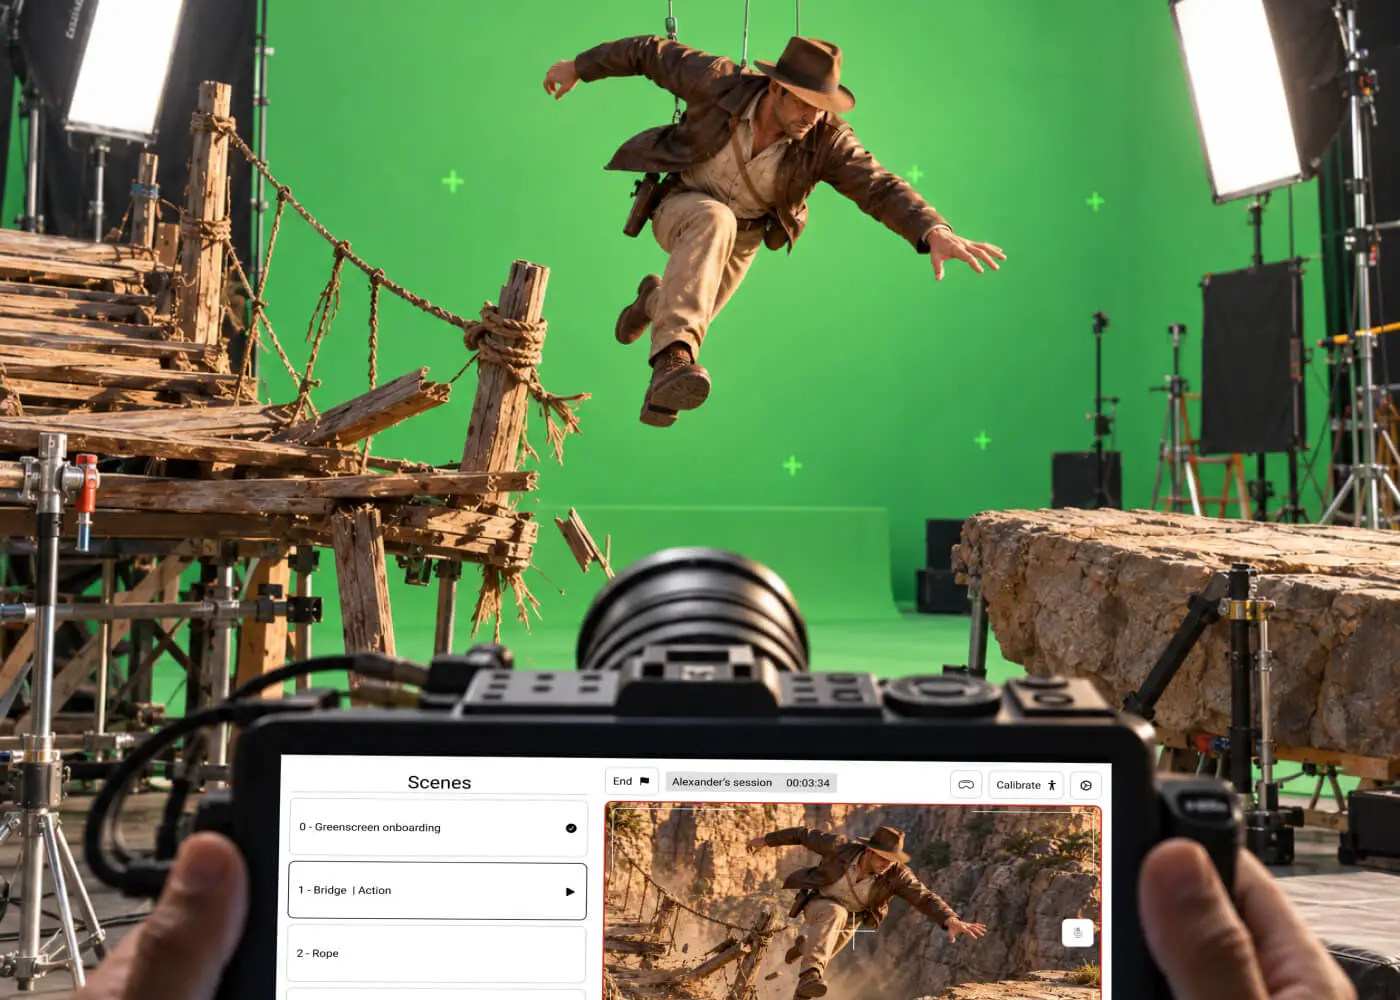Click the VR headset icon button
Screen dimensions: 1400x1000
tap(965, 785)
